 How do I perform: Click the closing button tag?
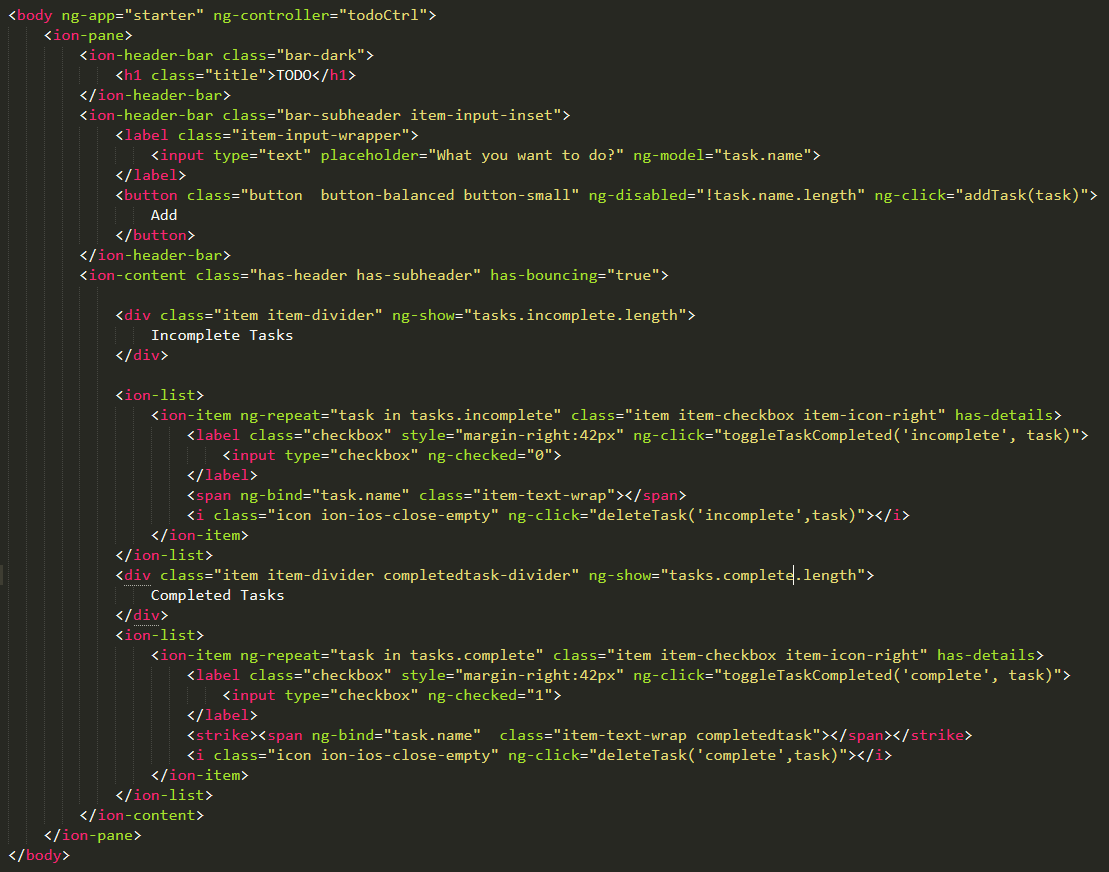tap(155, 236)
